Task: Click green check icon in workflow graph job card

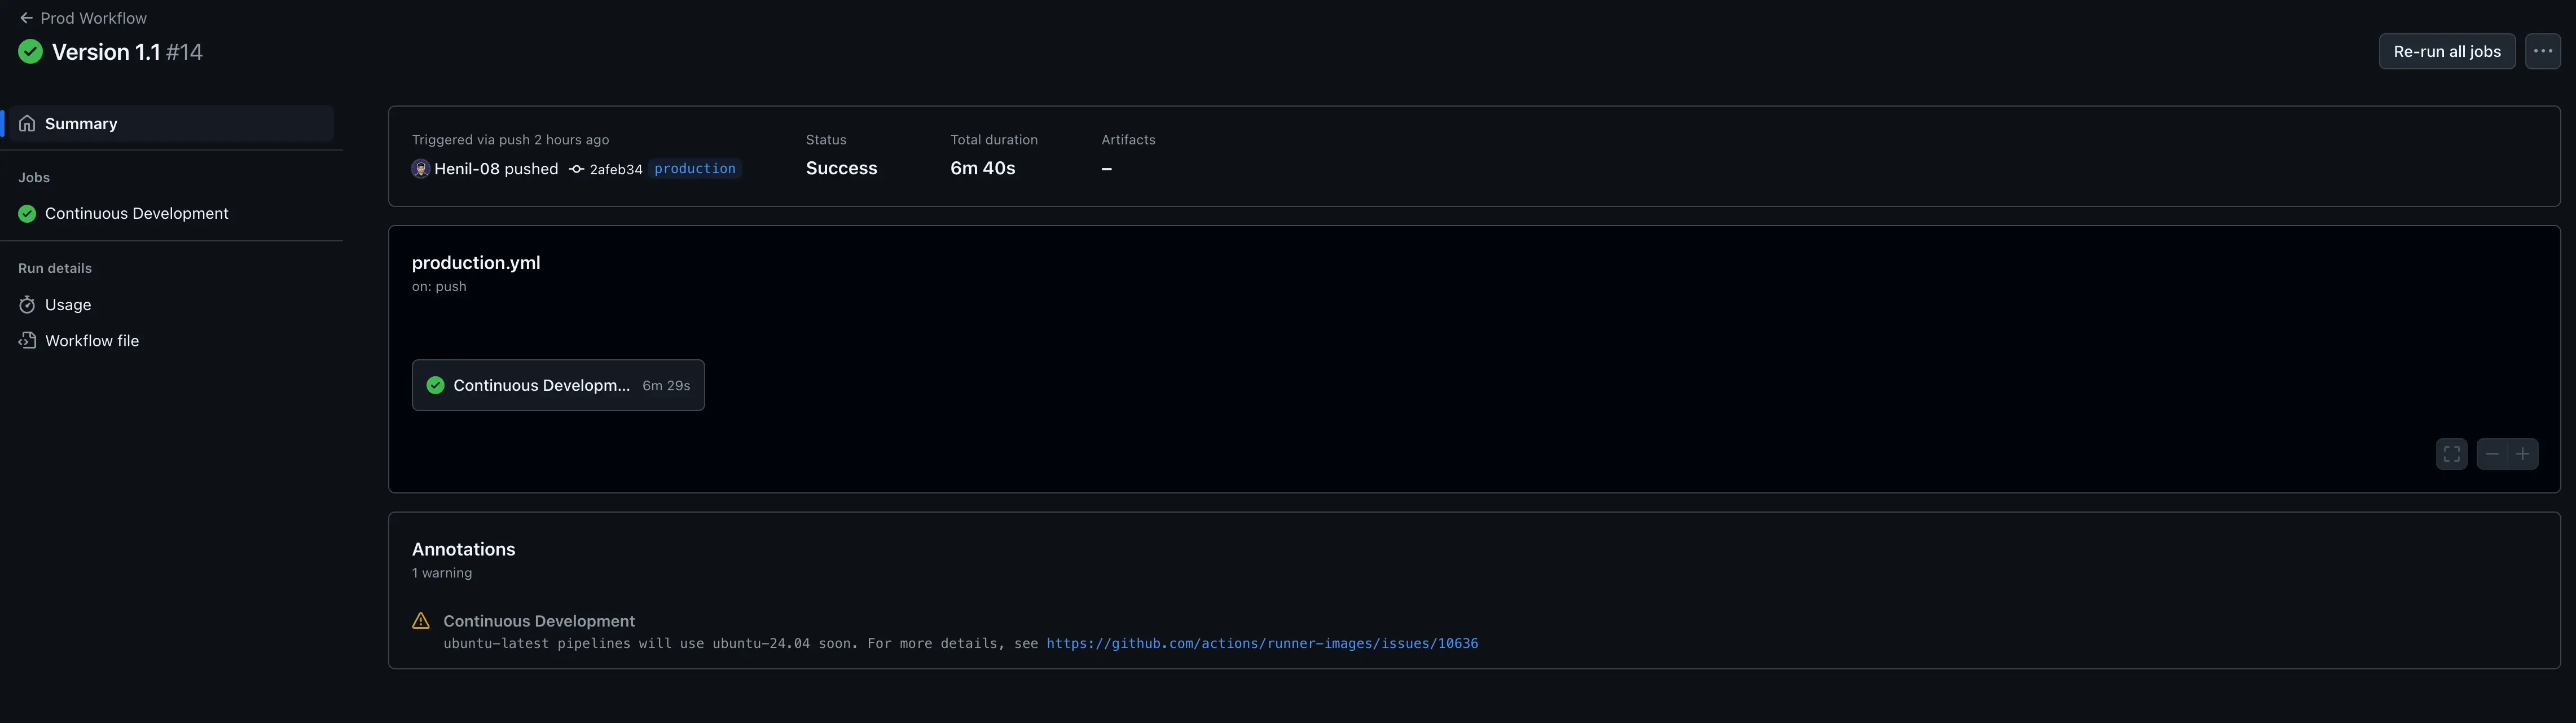Action: 436,386
